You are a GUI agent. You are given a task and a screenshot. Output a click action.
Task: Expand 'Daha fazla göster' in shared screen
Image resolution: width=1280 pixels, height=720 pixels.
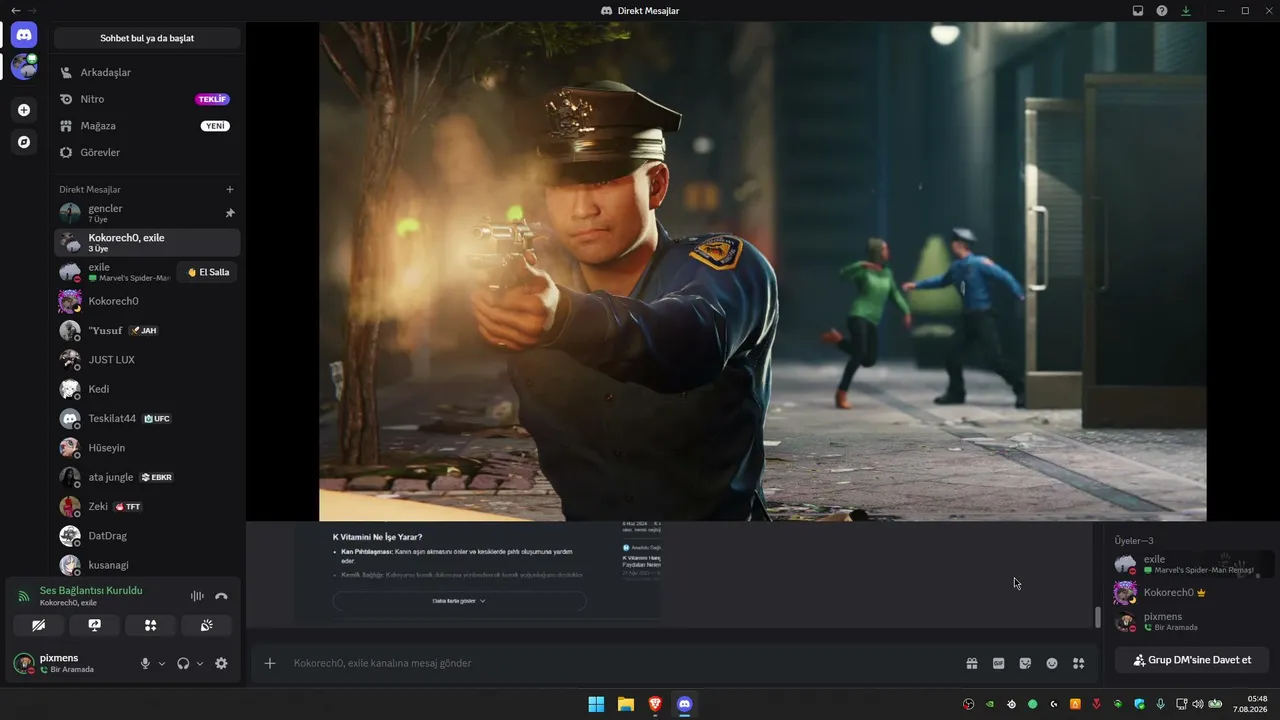[x=459, y=601]
